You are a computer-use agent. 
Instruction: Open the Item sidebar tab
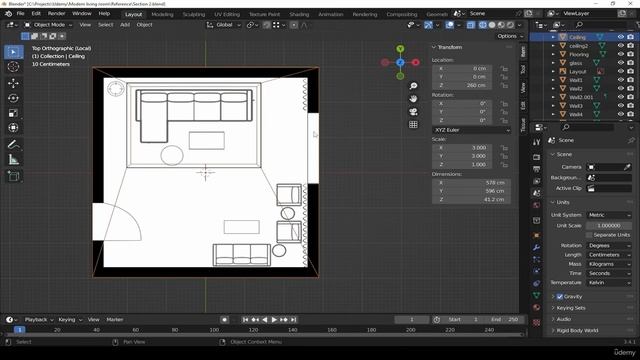pos(523,51)
